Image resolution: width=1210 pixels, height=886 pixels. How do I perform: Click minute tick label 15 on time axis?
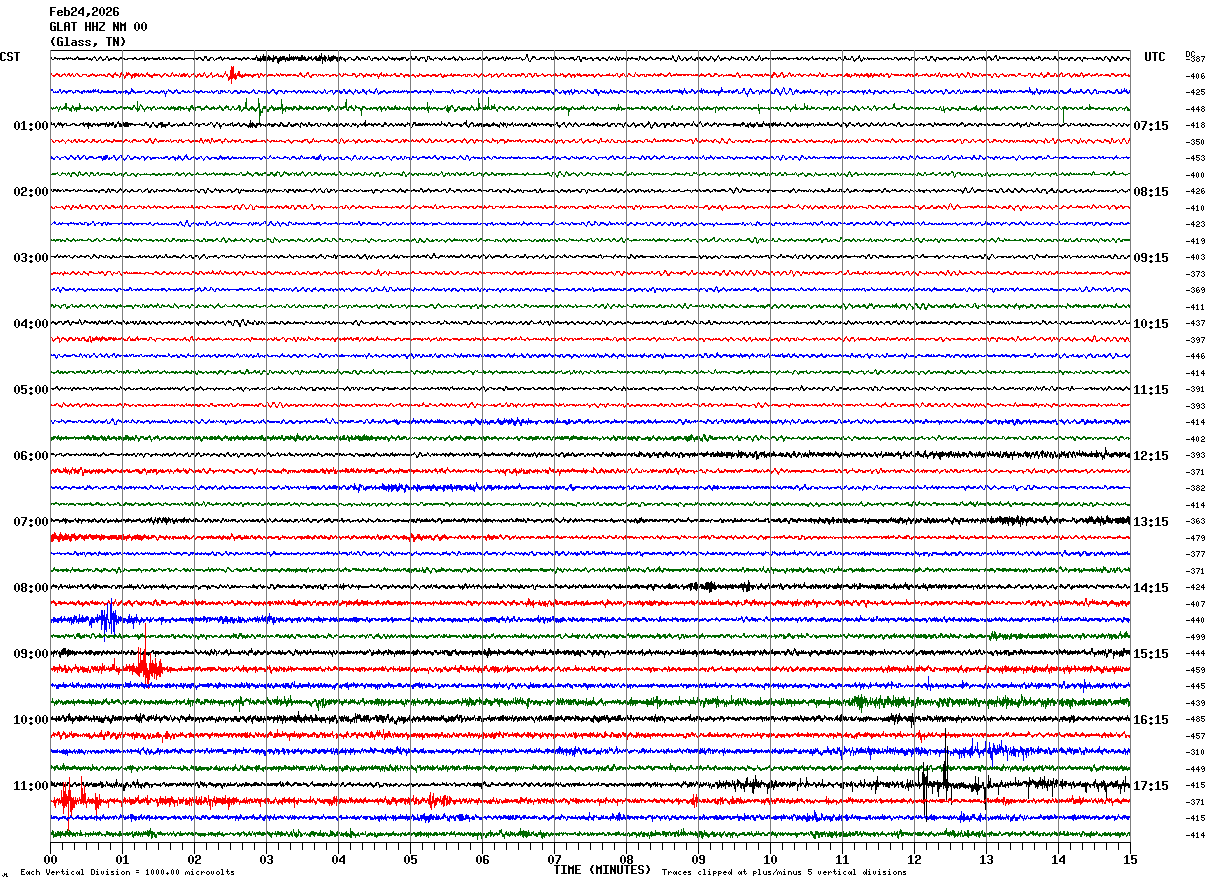point(1130,859)
